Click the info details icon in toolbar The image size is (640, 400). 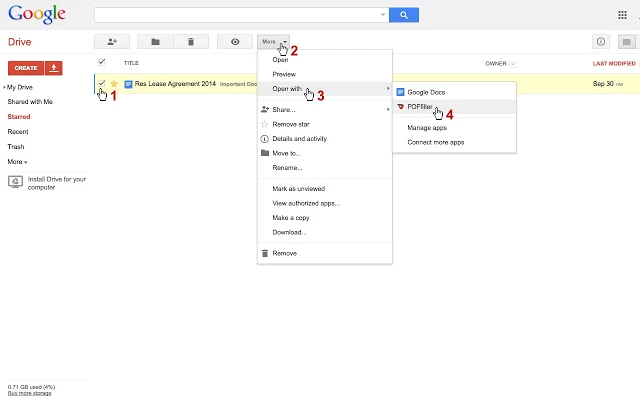601,42
